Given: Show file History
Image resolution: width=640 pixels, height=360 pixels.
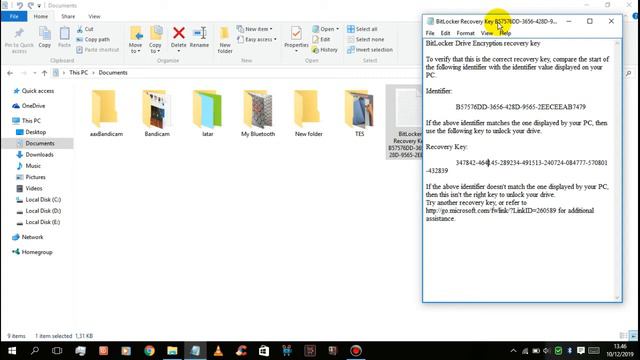Looking at the screenshot, I should (325, 49).
